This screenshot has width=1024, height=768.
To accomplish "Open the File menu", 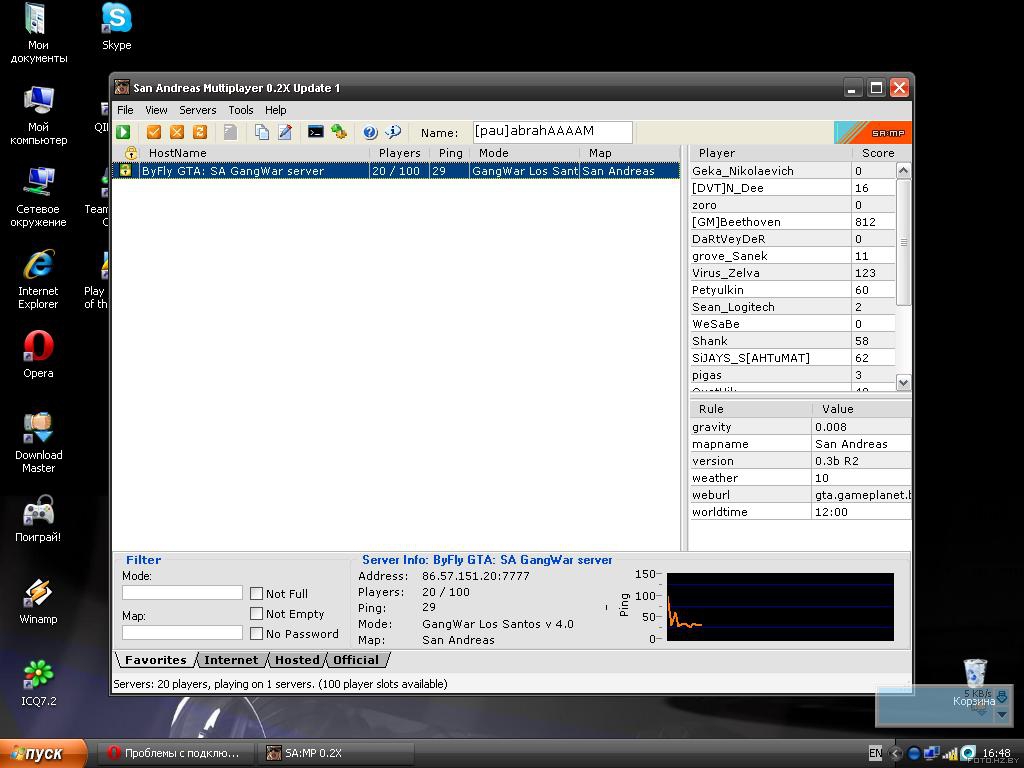I will point(125,110).
